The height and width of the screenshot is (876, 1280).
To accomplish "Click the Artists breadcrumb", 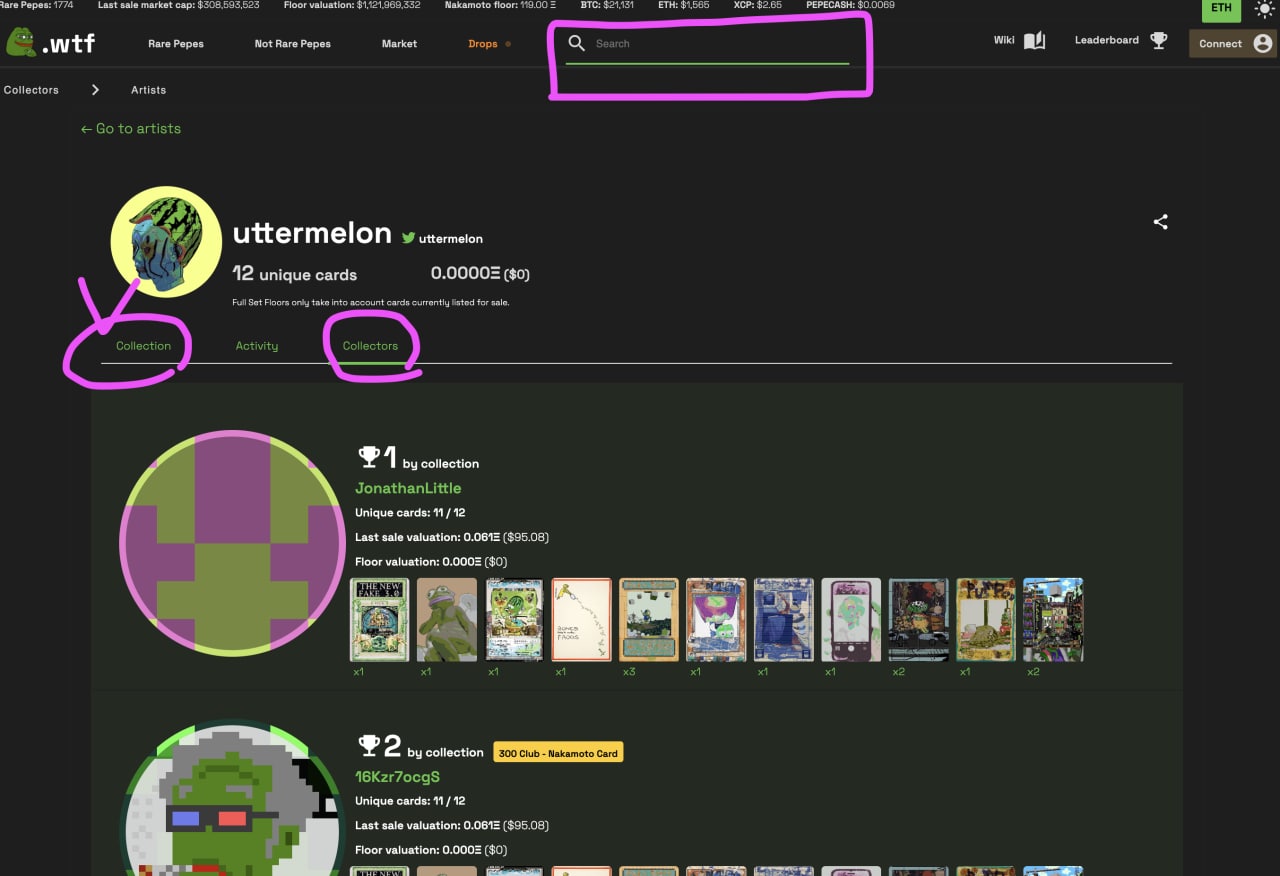I will (x=148, y=90).
